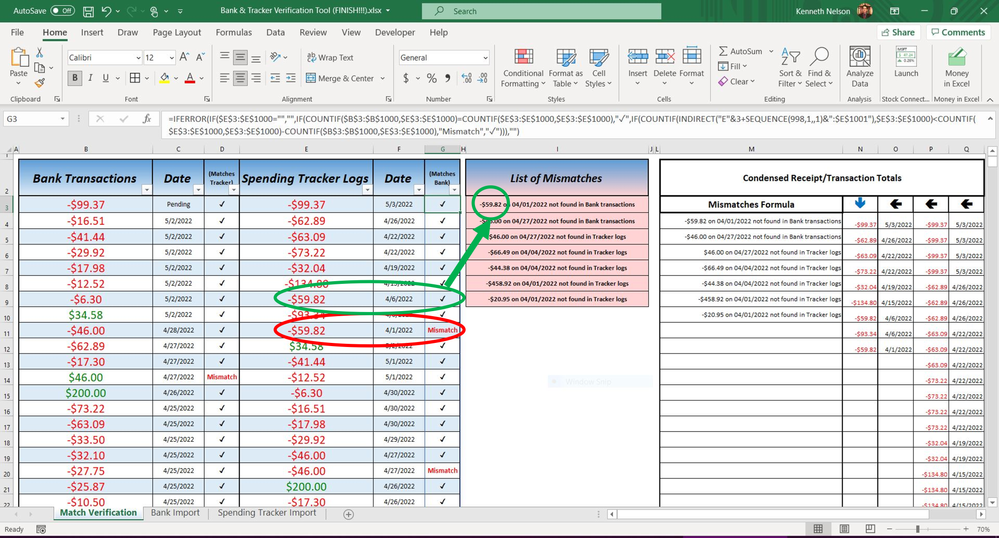The width and height of the screenshot is (999, 538).
Task: Open Conditional Formatting menu
Action: (523, 68)
